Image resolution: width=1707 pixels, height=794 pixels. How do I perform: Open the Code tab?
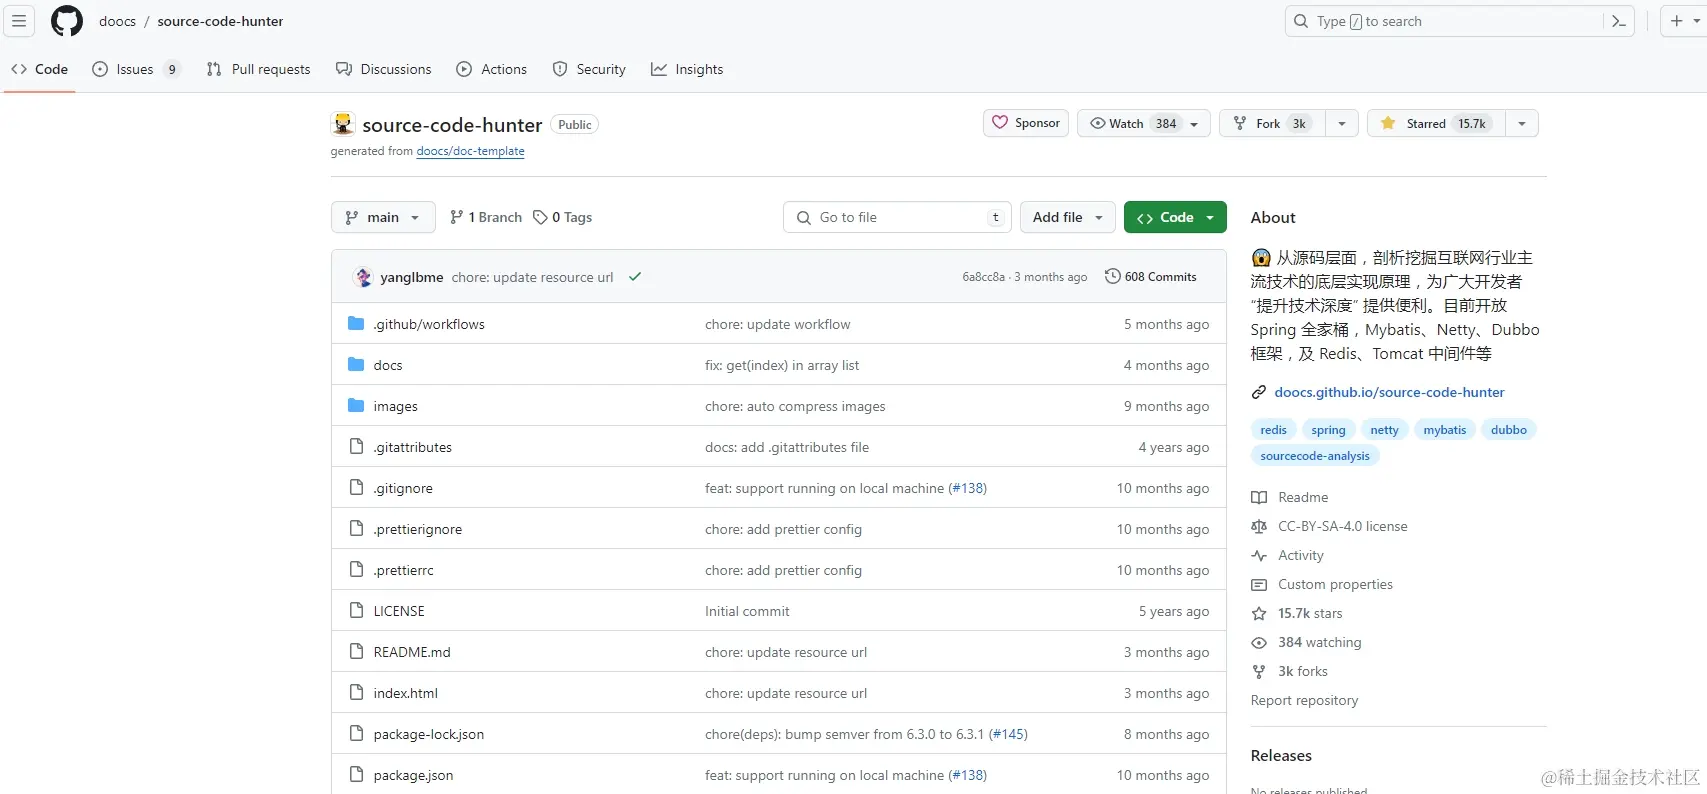click(40, 69)
